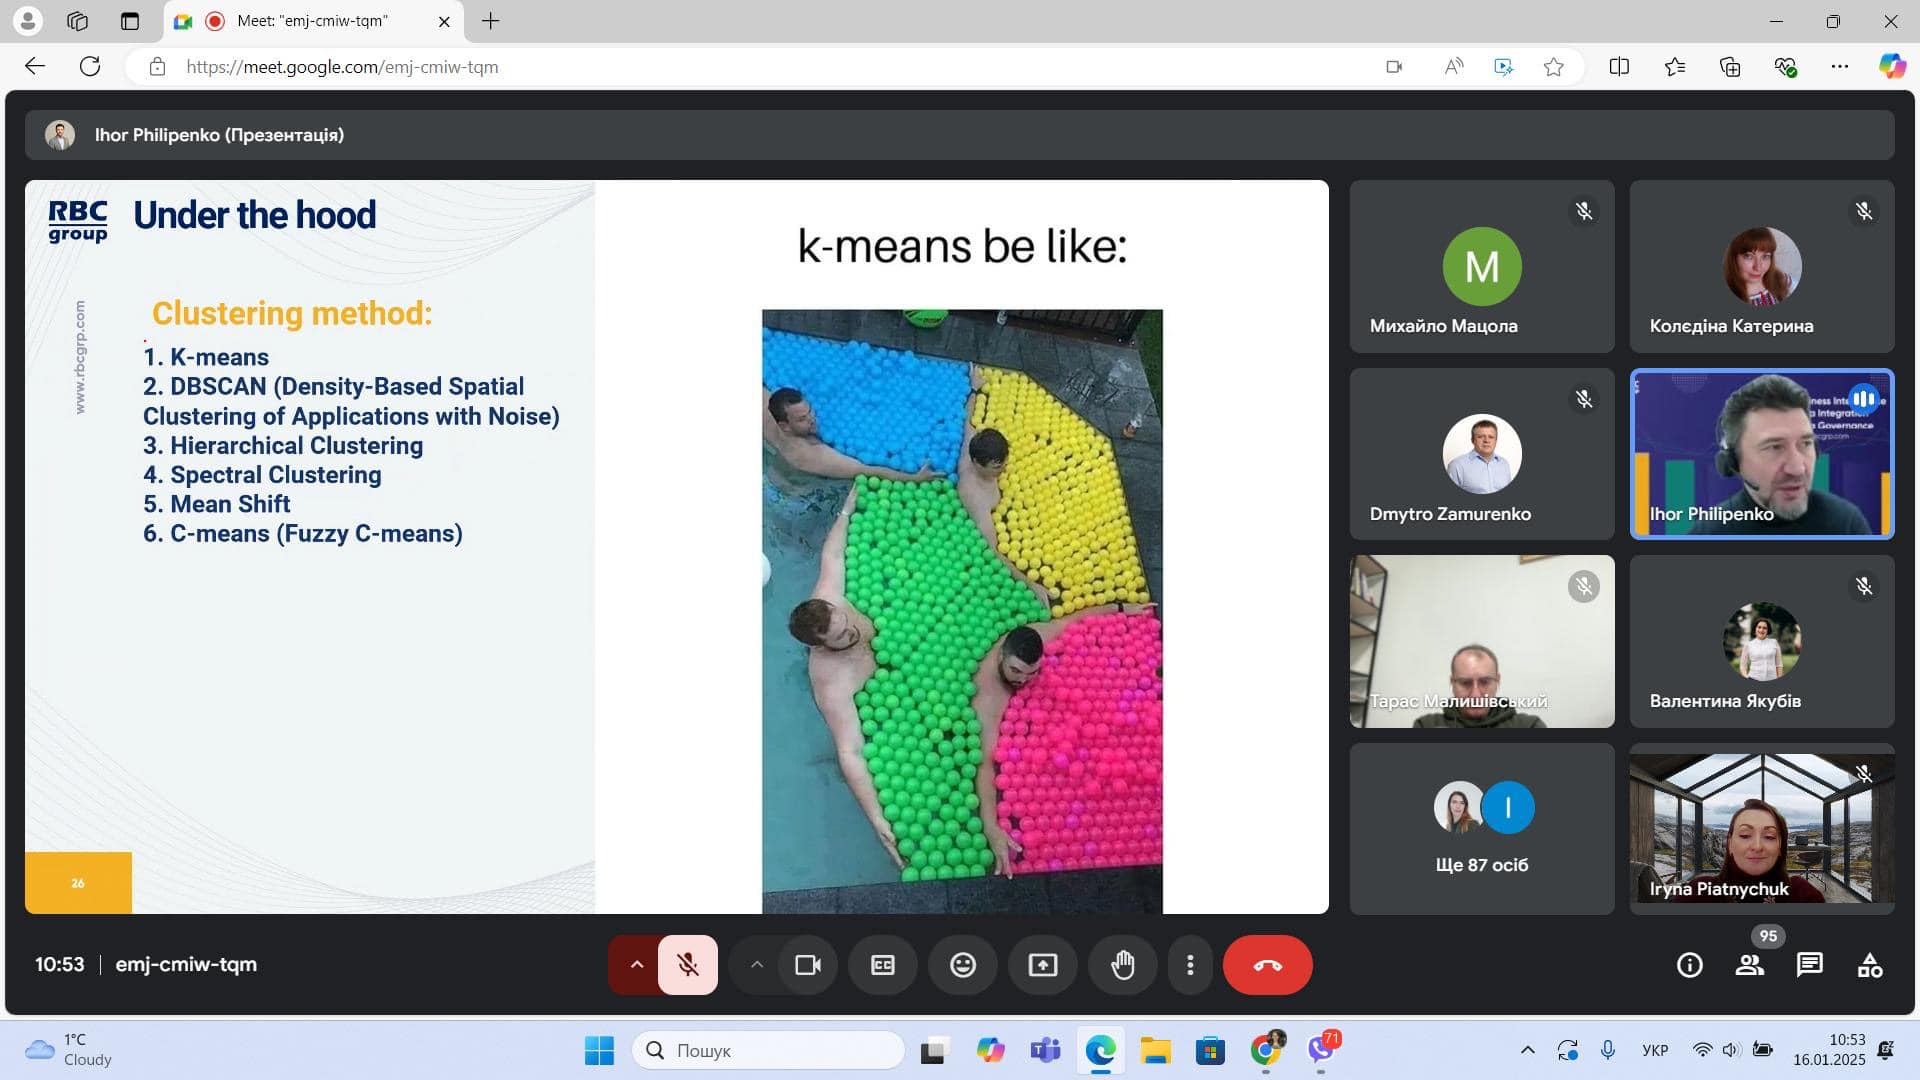Viewport: 1920px width, 1080px height.
Task: Open emoji reactions button
Action: pos(962,965)
